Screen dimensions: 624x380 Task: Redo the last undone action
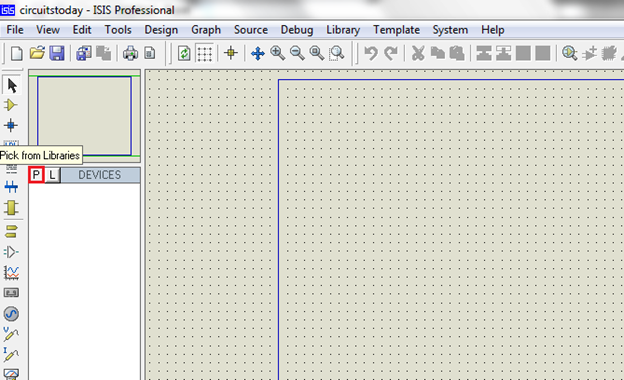coord(391,53)
